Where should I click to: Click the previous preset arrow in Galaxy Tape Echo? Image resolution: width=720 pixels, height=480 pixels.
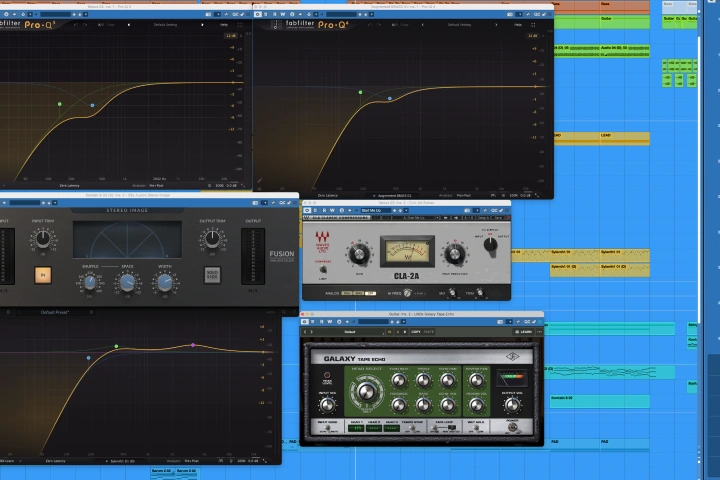point(305,332)
